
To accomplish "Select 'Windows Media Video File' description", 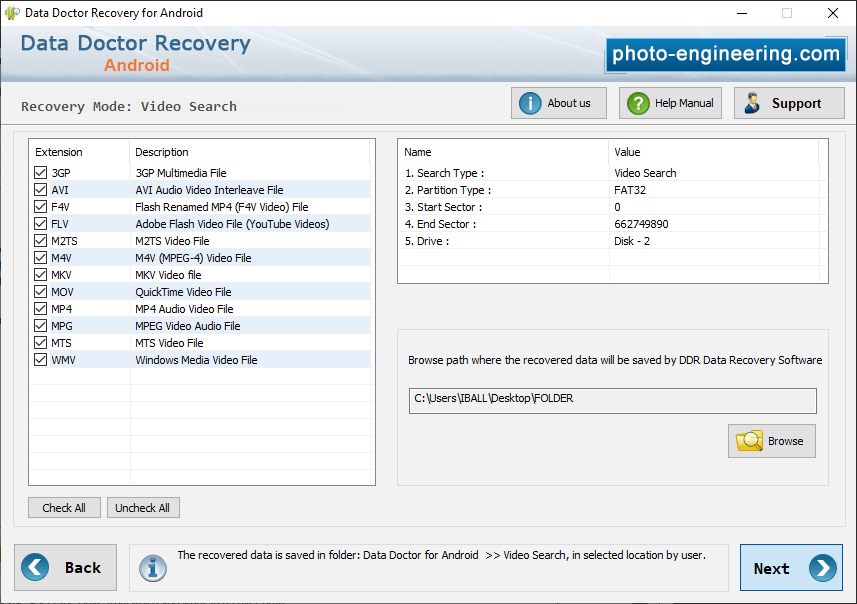I will point(196,360).
